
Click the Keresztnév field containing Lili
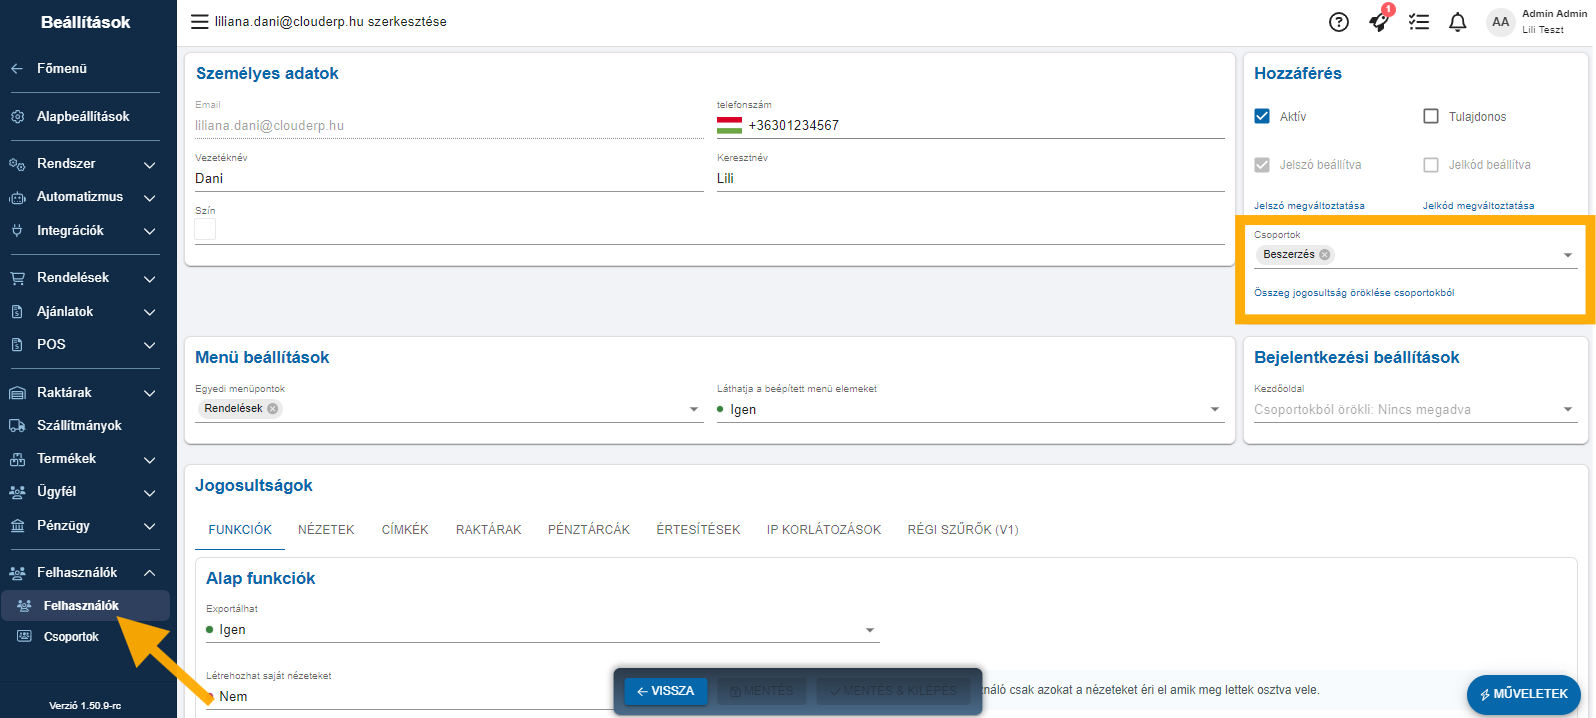(x=971, y=179)
